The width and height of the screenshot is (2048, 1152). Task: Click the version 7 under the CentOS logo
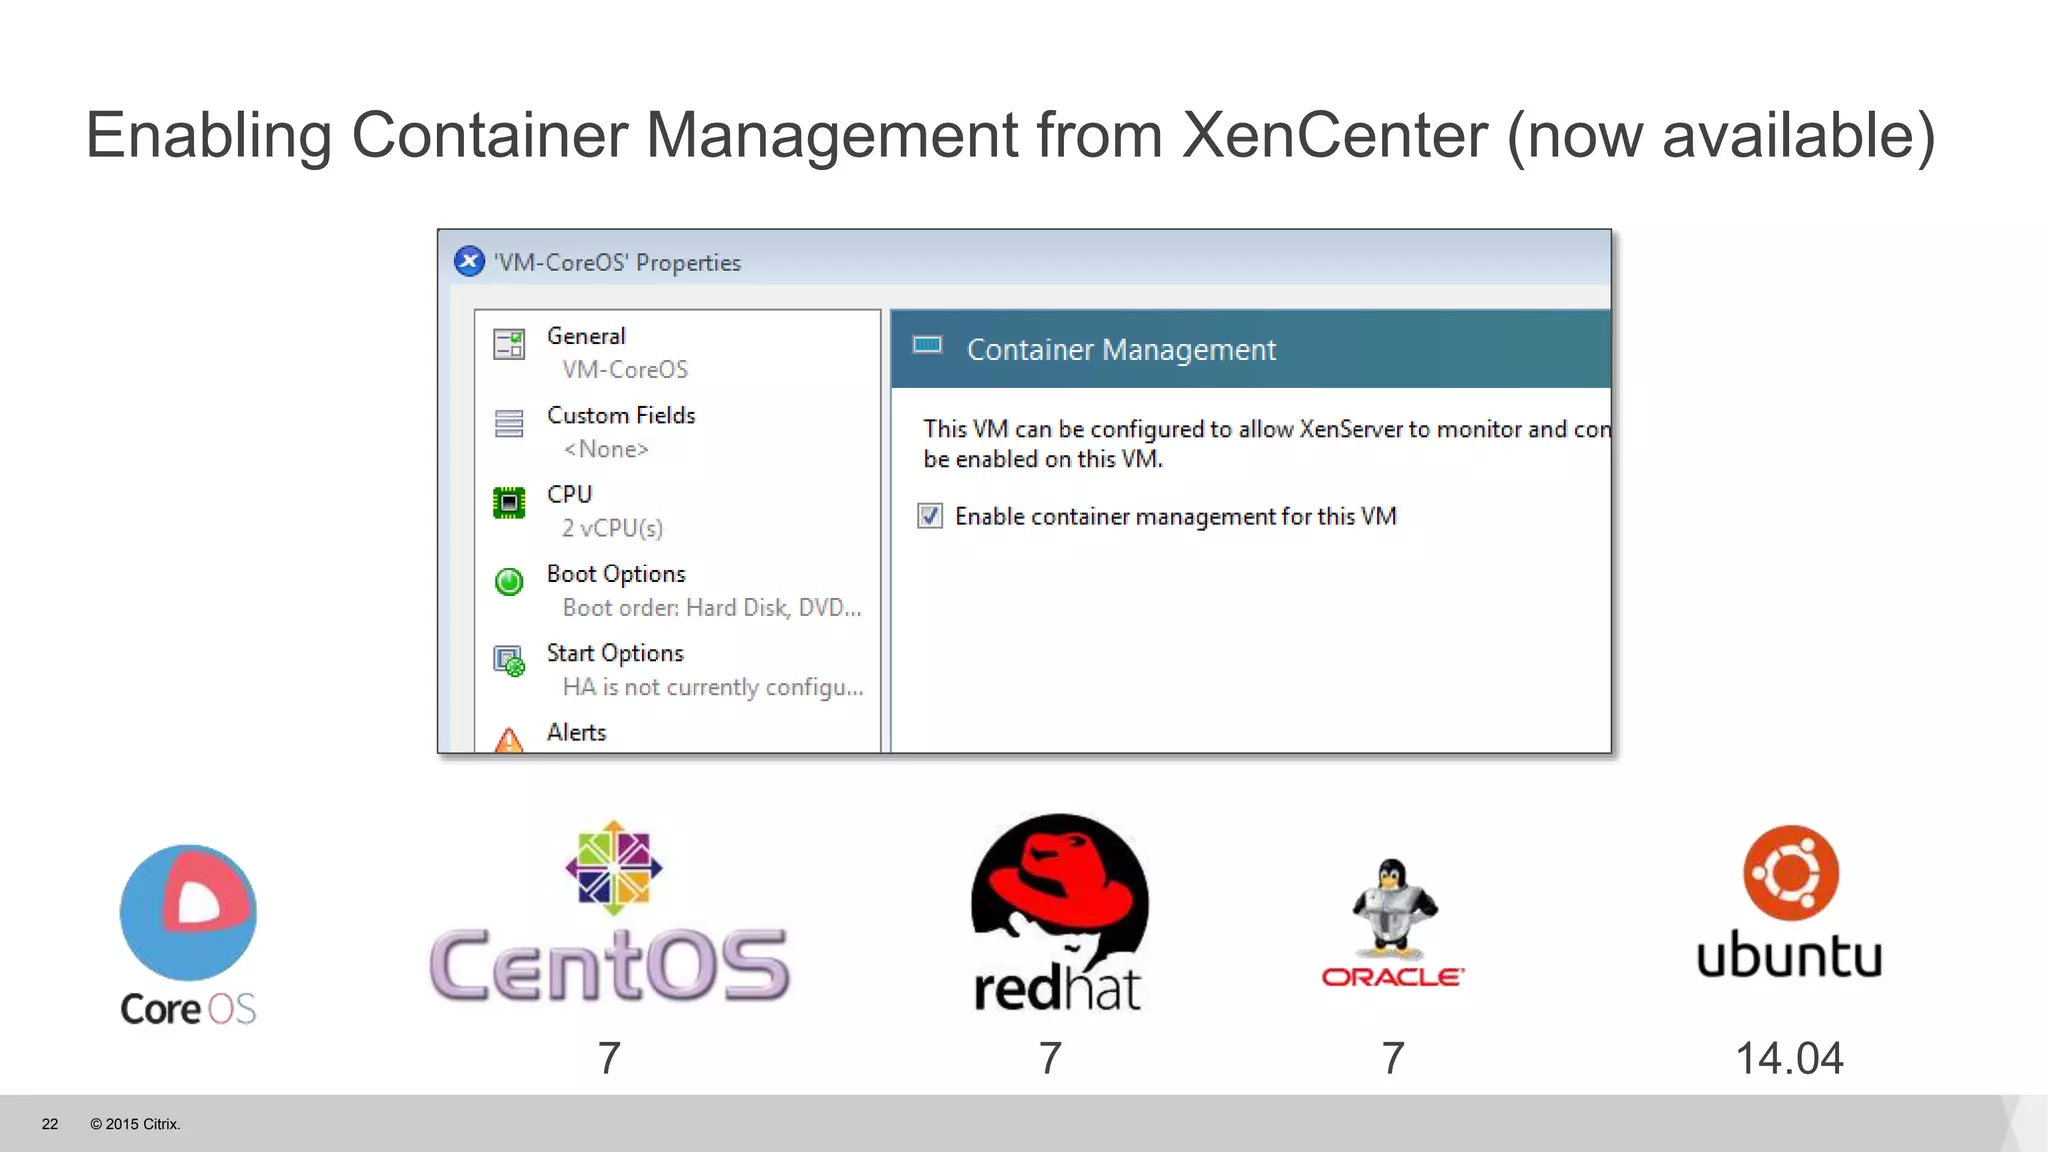coord(609,1058)
